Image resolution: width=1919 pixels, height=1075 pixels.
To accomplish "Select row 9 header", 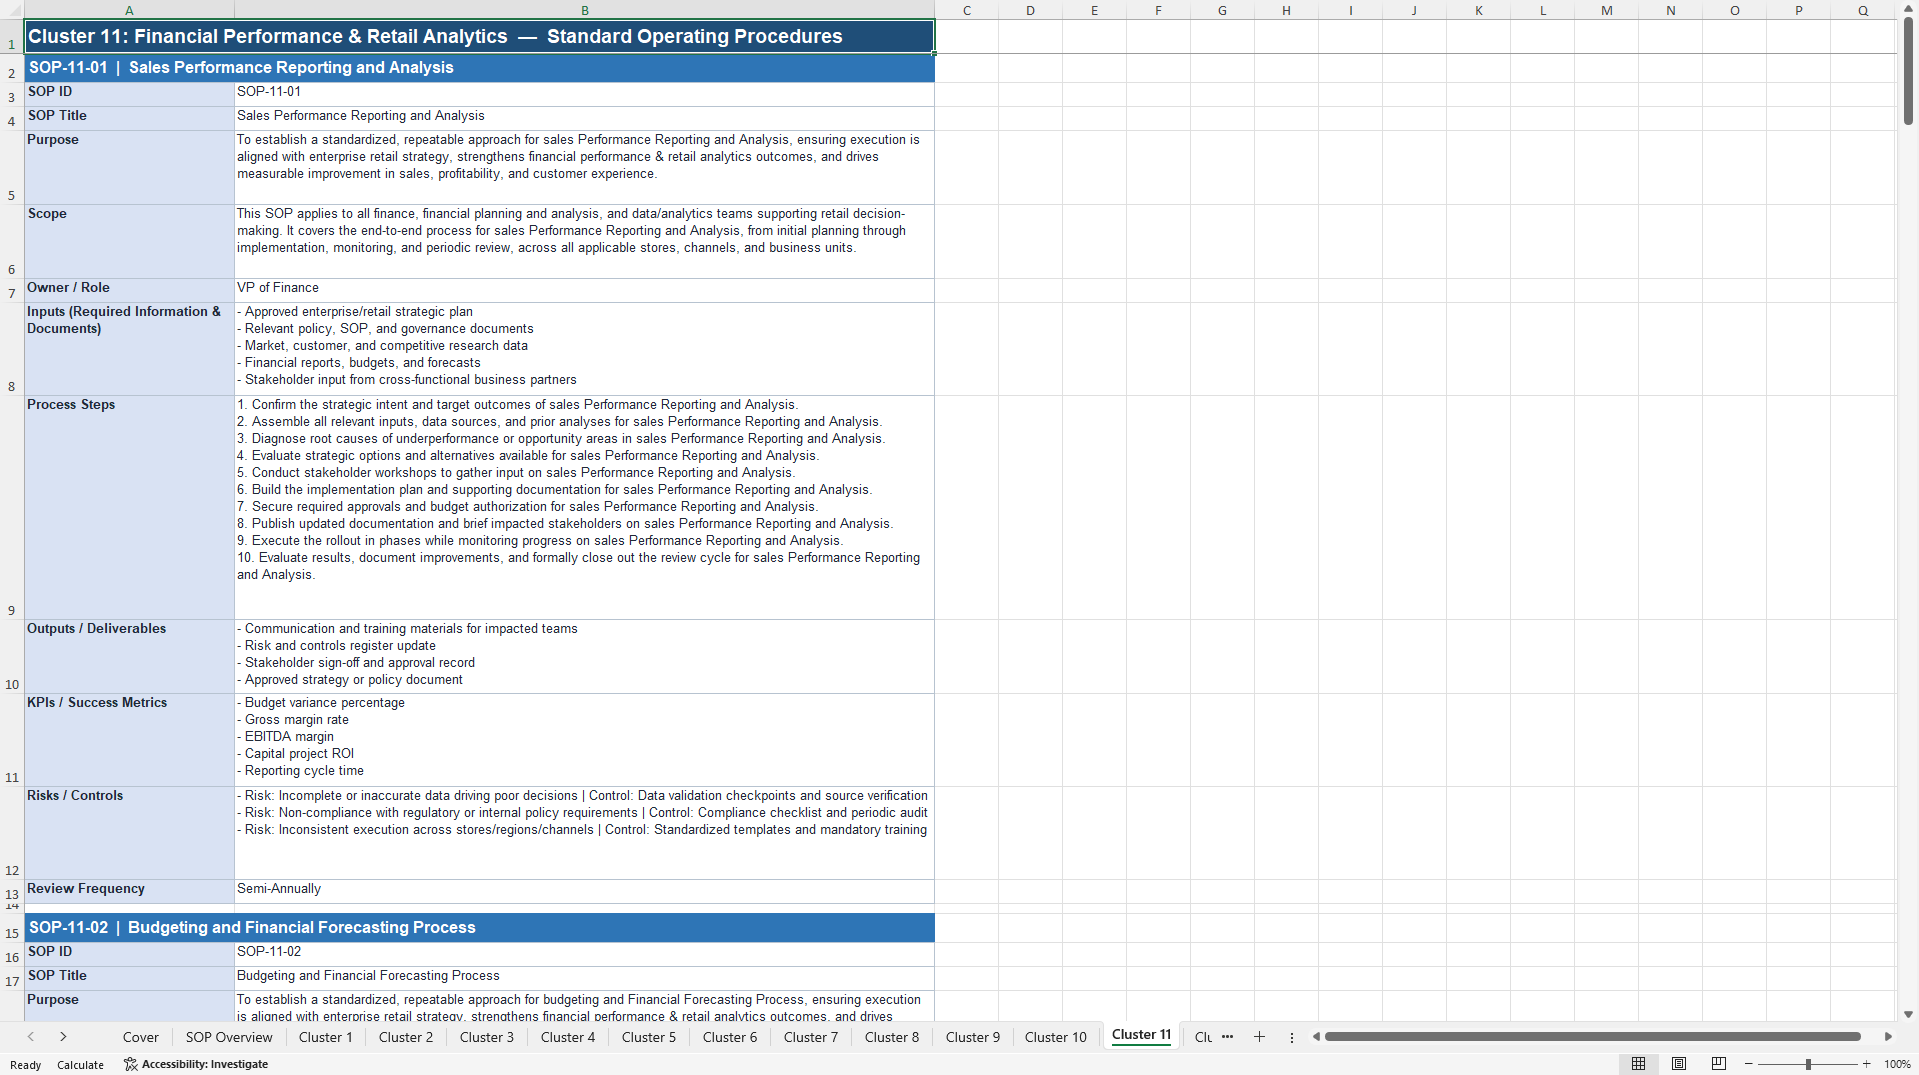I will coord(12,508).
